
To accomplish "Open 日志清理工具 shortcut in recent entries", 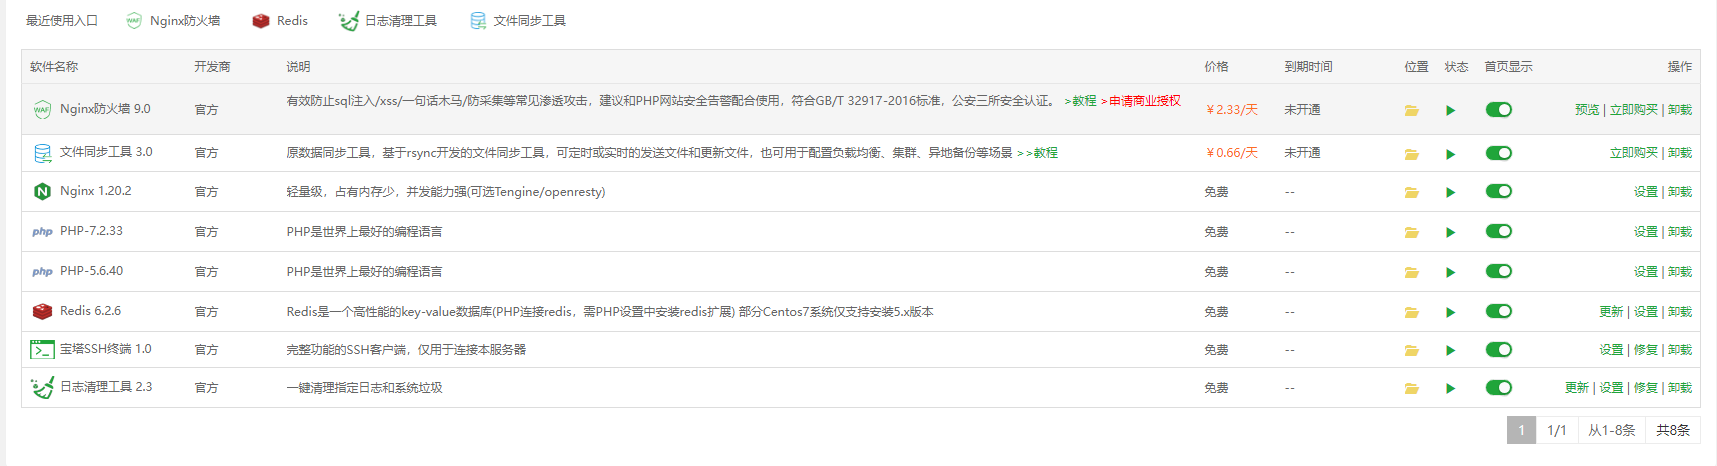I will pos(388,20).
